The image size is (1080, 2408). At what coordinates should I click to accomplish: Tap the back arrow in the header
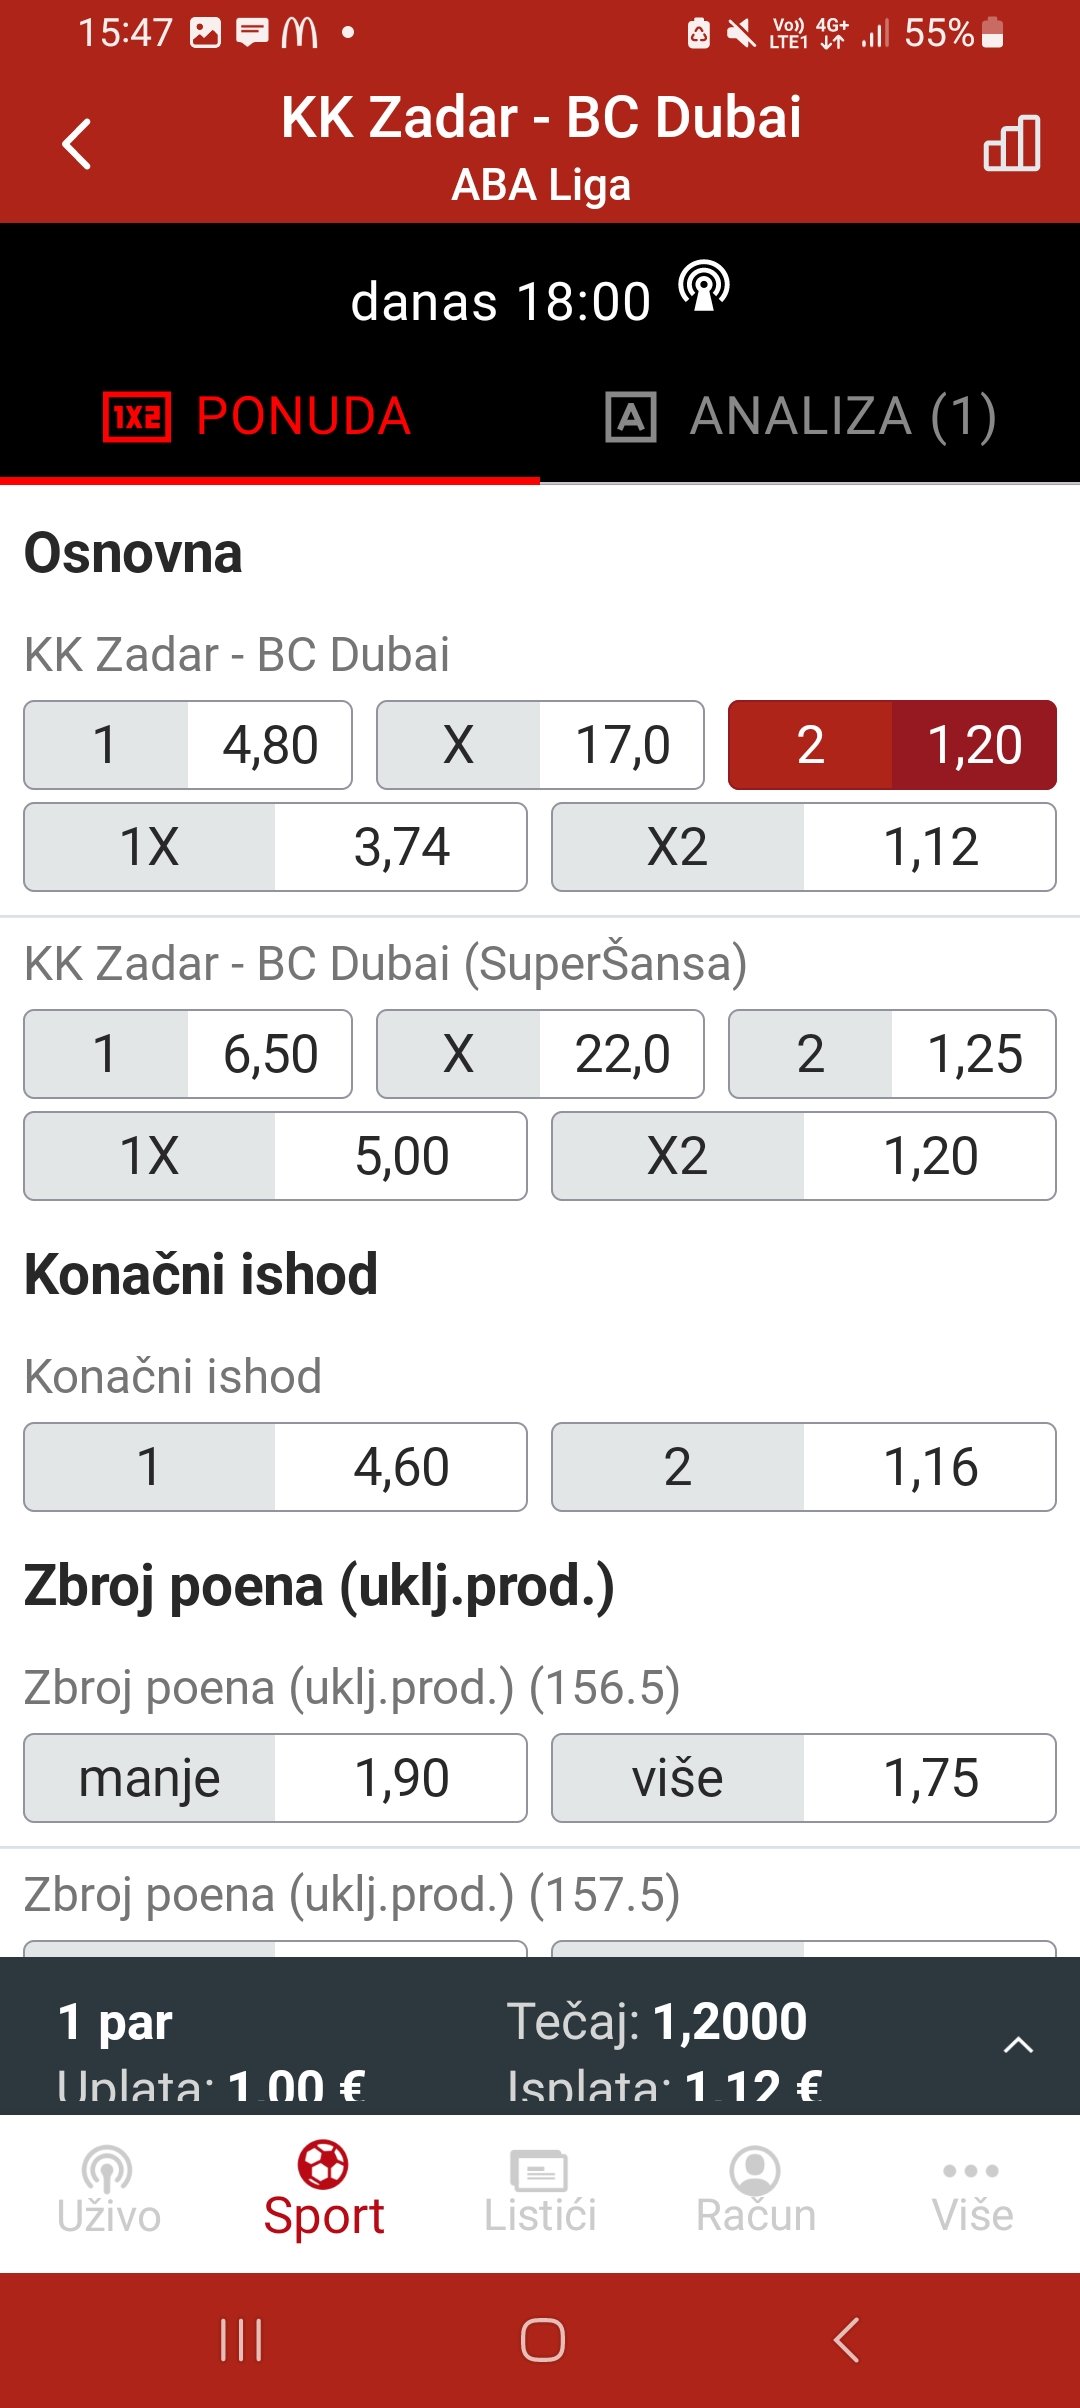(x=77, y=144)
